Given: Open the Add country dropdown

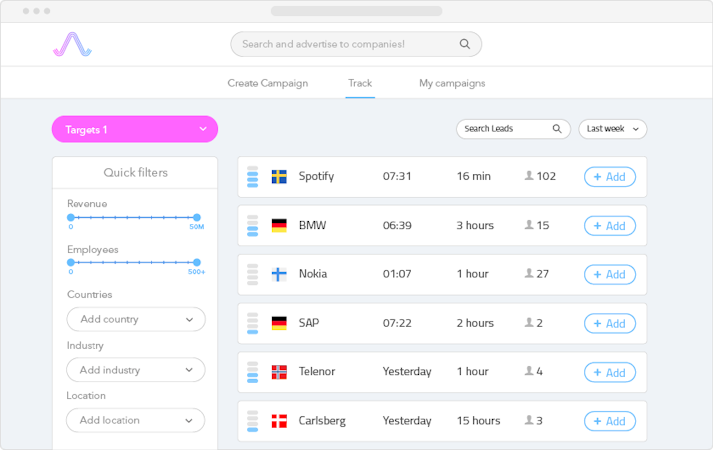Looking at the screenshot, I should point(136,319).
